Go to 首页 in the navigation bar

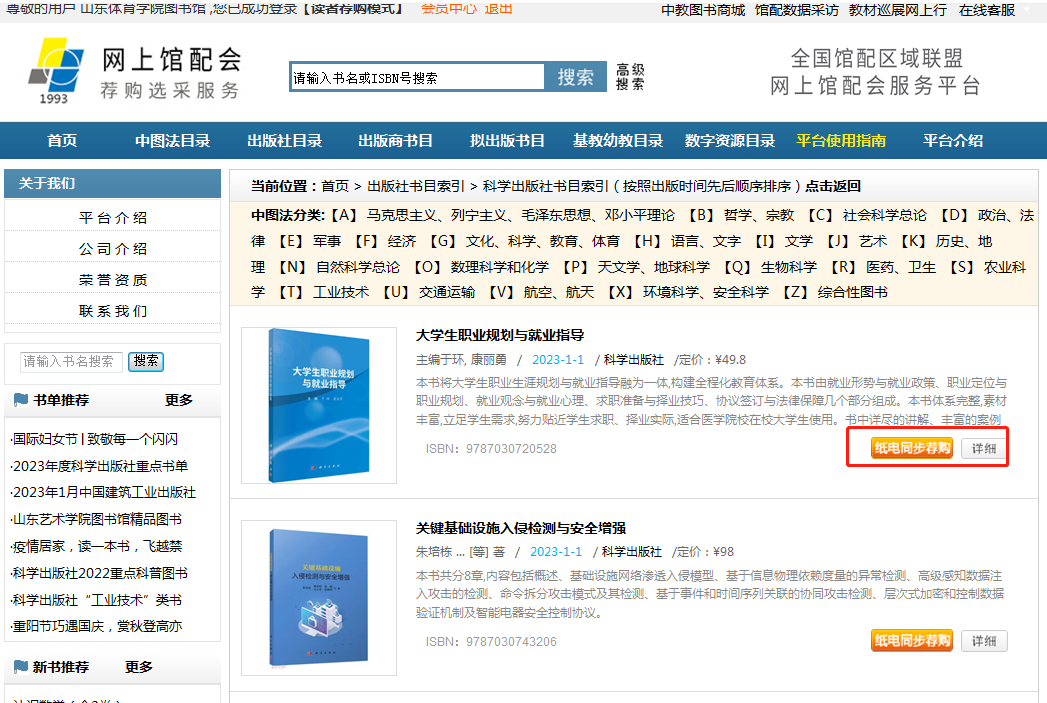click(x=62, y=141)
